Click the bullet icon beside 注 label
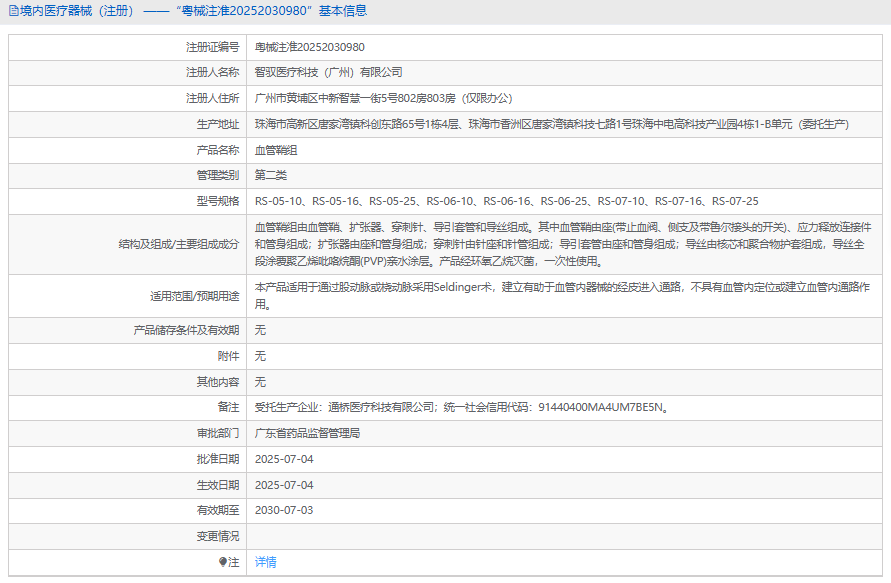The image size is (891, 583). pos(223,562)
